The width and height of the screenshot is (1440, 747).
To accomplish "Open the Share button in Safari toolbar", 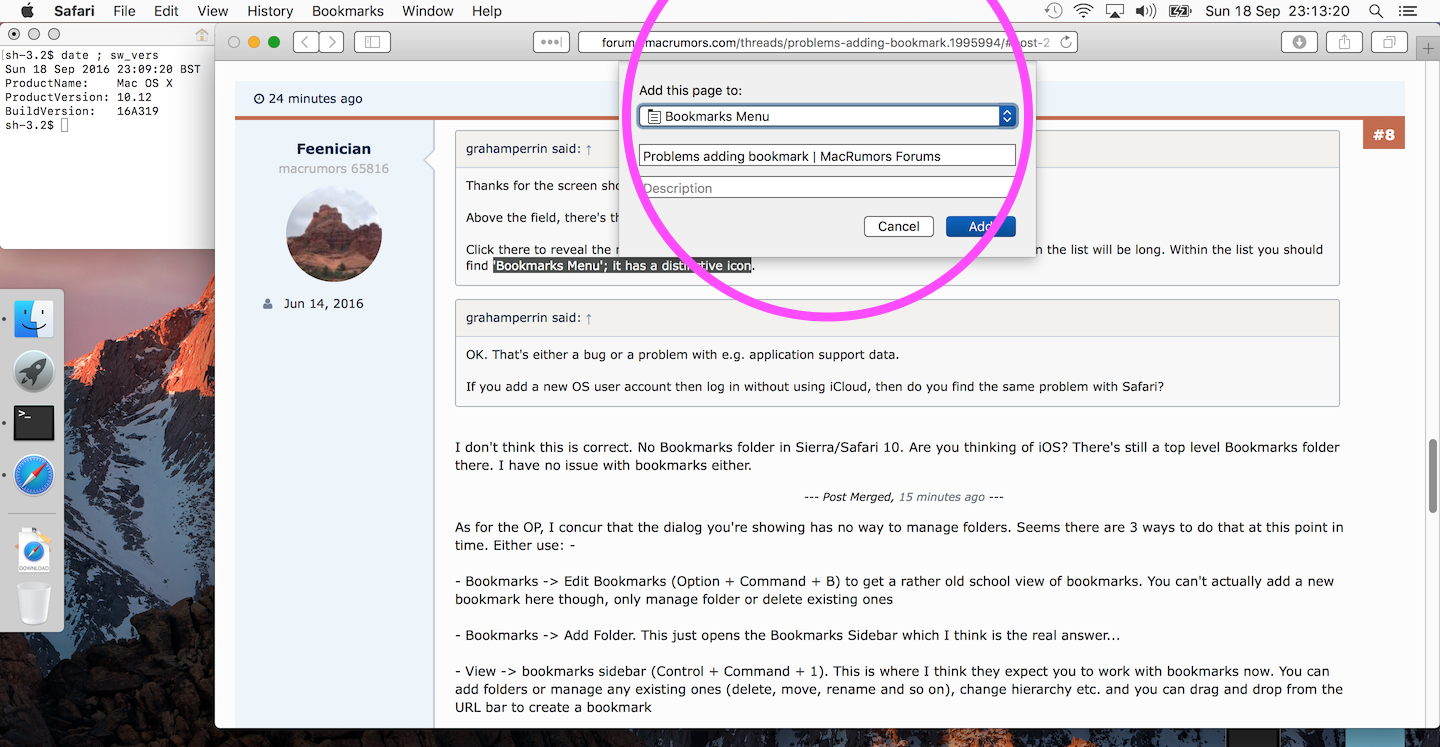I will coord(1344,42).
